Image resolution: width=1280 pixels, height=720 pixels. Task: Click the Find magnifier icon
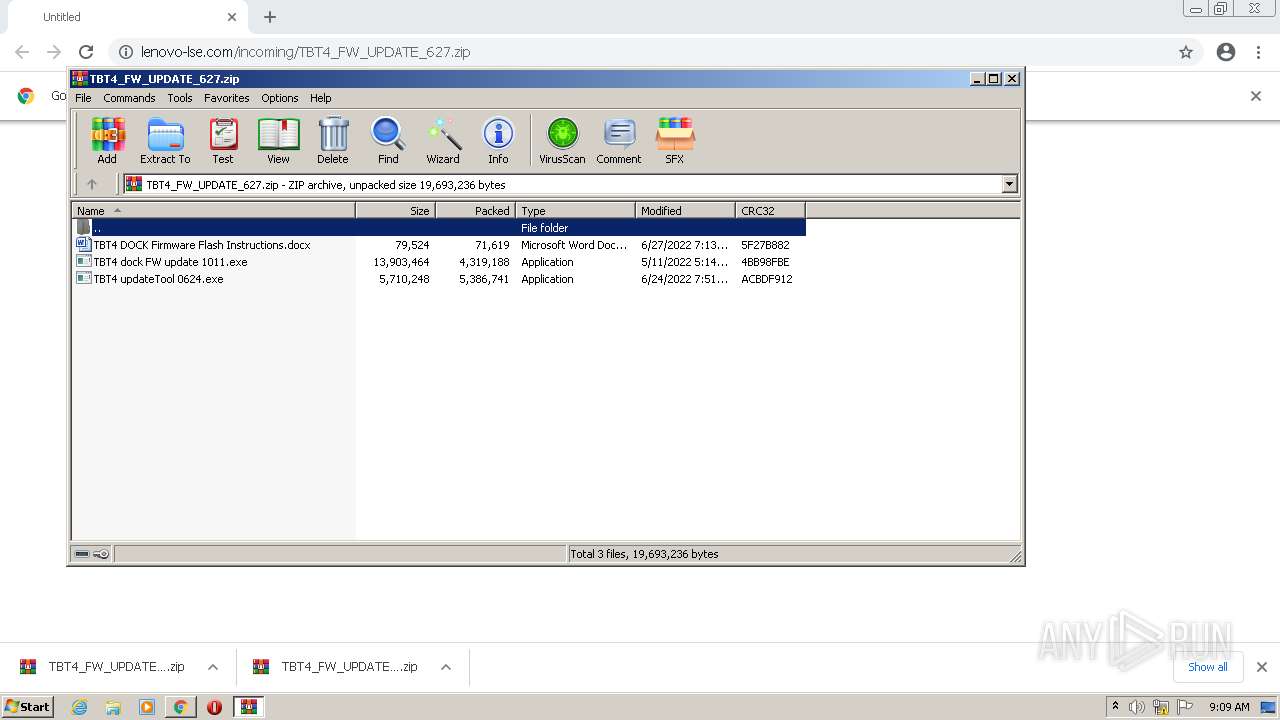tap(388, 140)
